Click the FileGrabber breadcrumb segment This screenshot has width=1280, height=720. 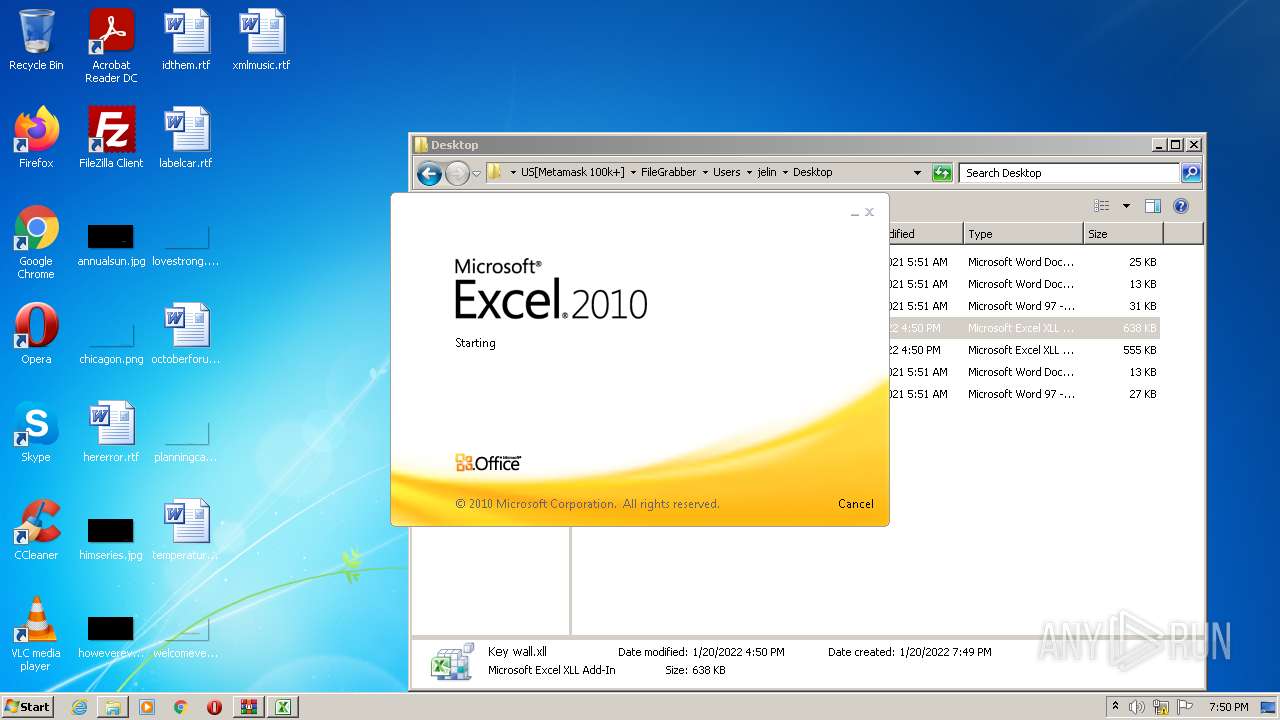click(x=668, y=172)
